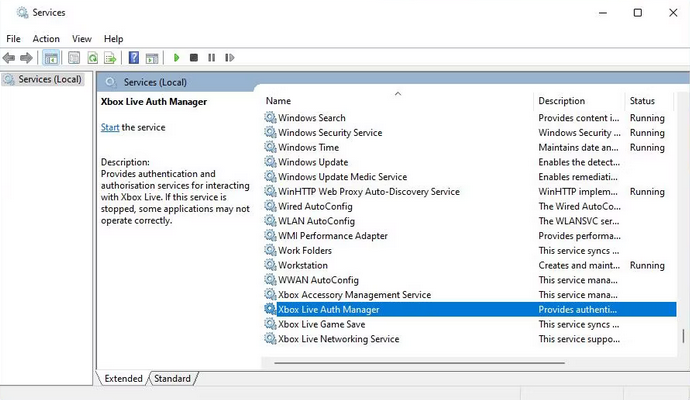
Task: Open the View menu
Action: coord(82,39)
